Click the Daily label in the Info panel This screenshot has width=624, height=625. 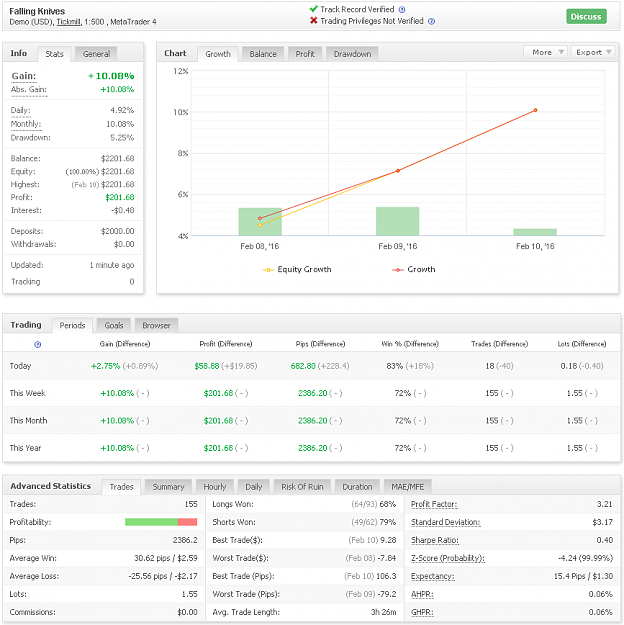point(20,110)
